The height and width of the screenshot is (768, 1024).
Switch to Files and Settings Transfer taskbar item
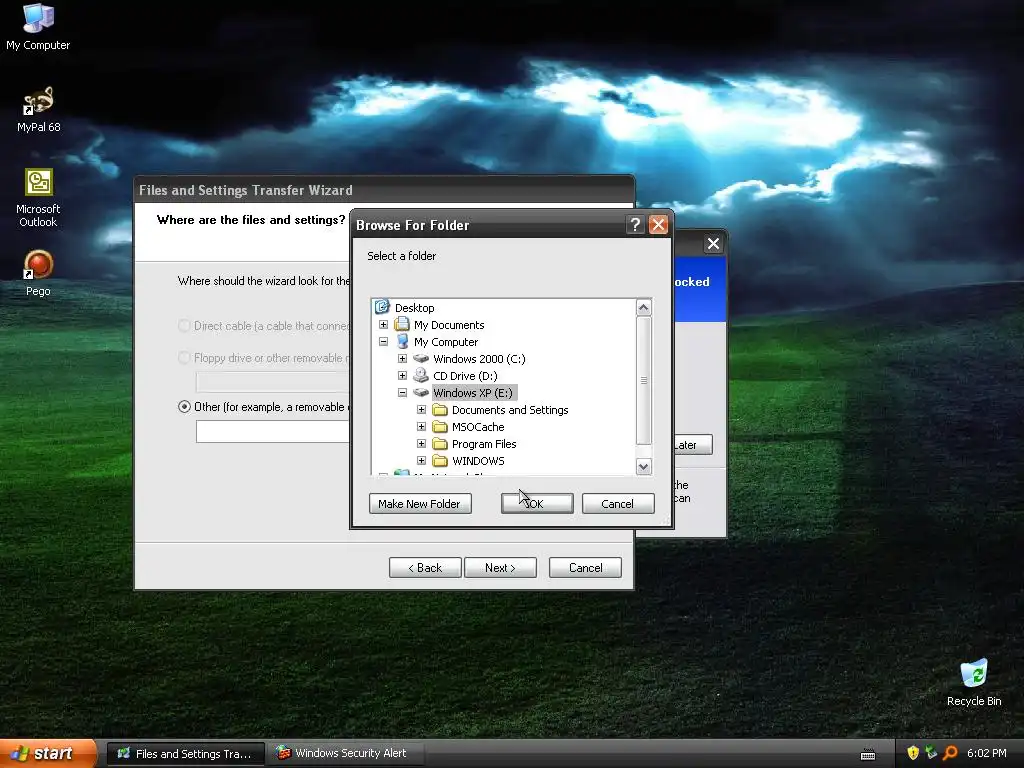[x=185, y=754]
